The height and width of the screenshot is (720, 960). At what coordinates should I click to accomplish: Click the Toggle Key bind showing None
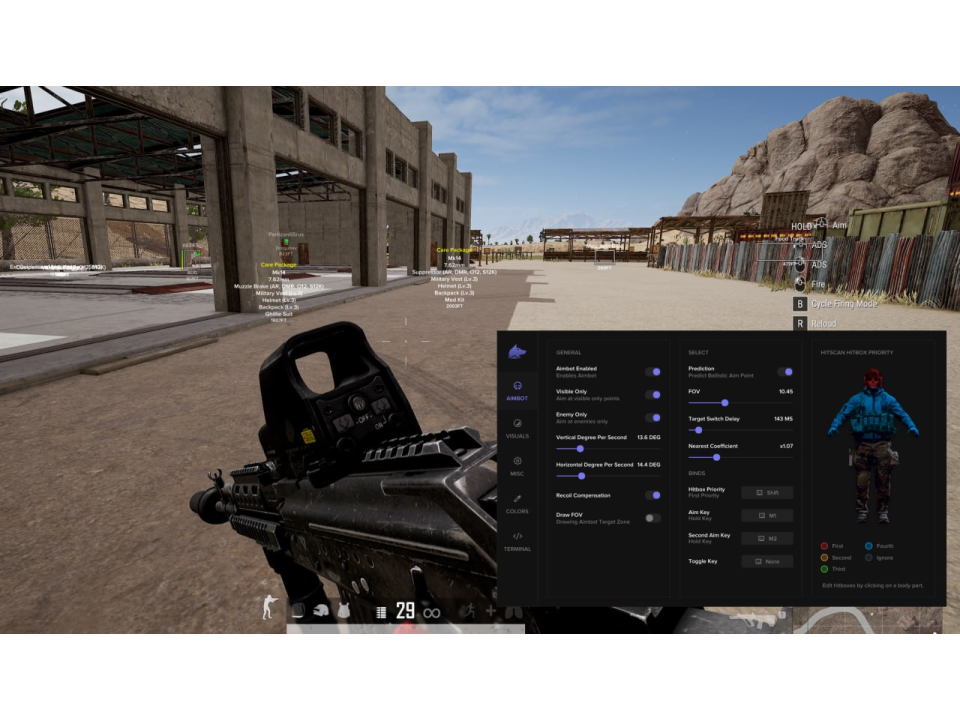(x=767, y=561)
